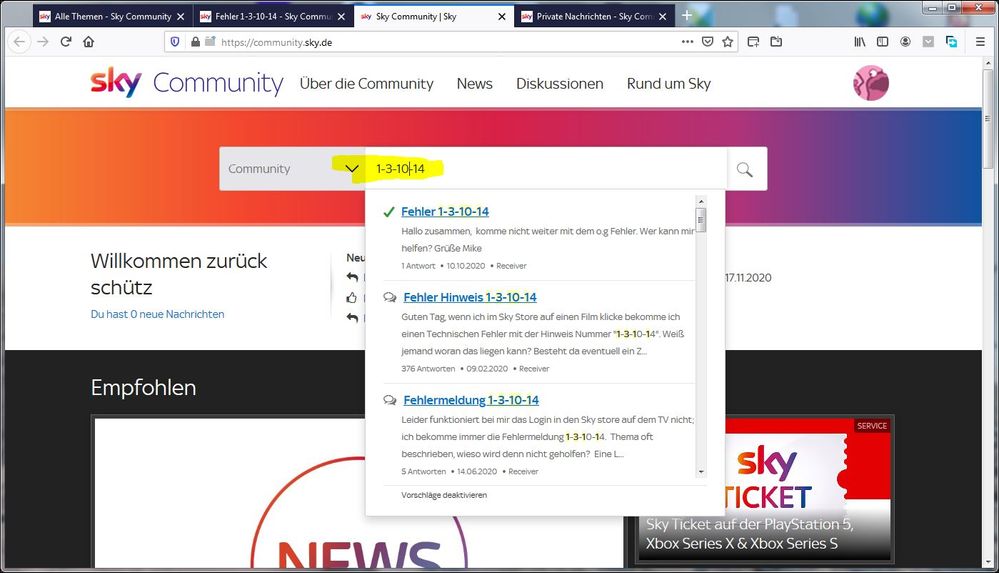Click the magnifying glass search button
The image size is (999, 573).
point(744,169)
